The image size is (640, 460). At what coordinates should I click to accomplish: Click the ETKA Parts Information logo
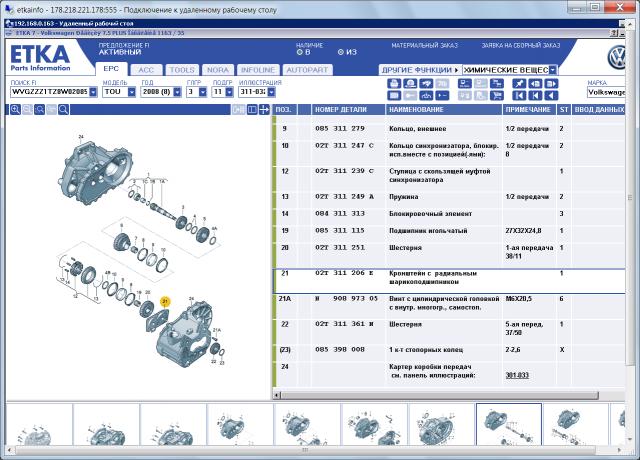[x=40, y=58]
